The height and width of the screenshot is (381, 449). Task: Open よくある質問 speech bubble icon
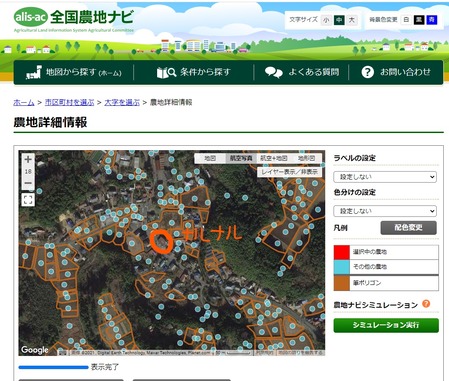[x=273, y=72]
